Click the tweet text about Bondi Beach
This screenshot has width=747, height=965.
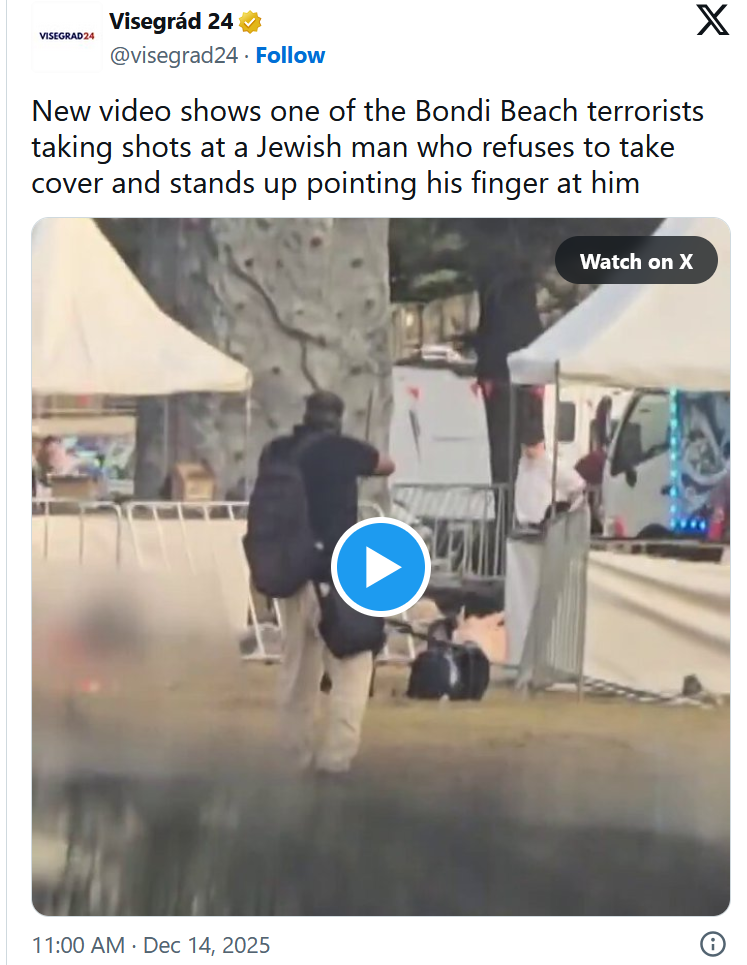pyautogui.click(x=367, y=147)
